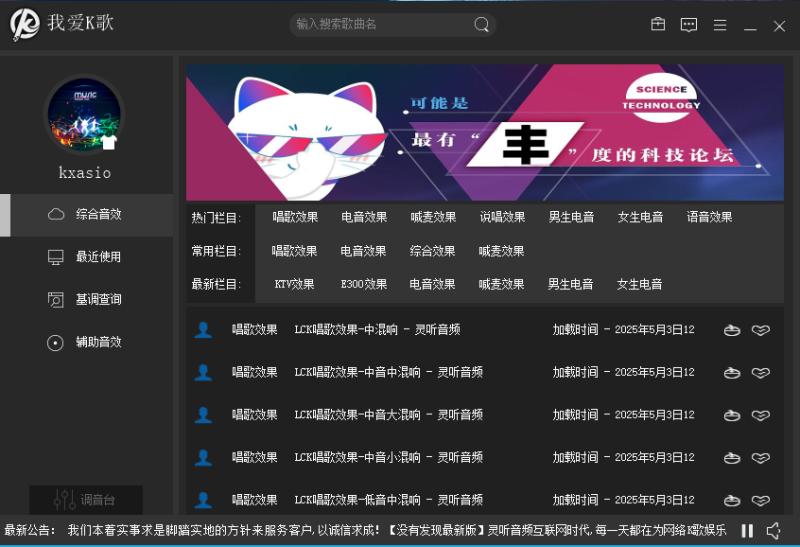Click cloud icon beside 综合音效
800x547 pixels.
(56, 214)
